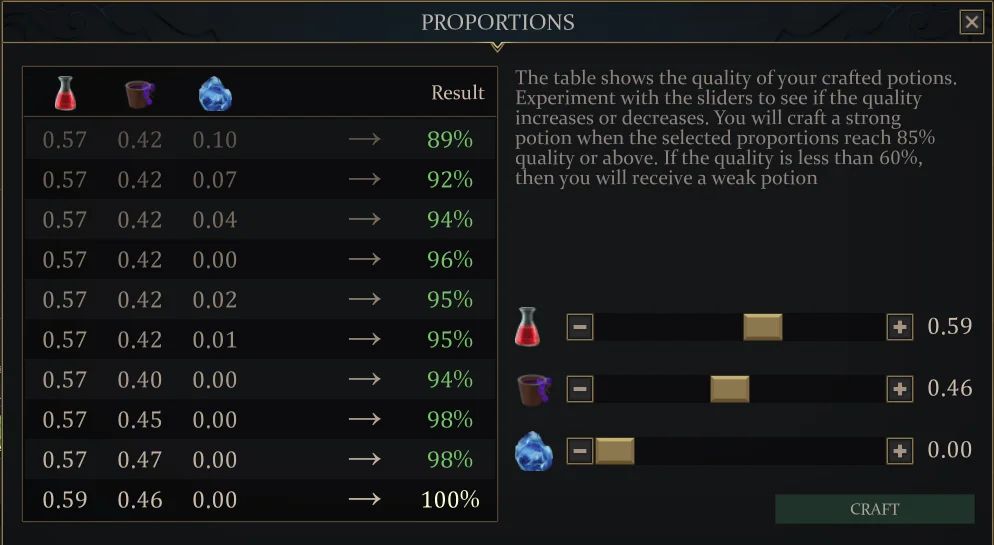The height and width of the screenshot is (545, 994).
Task: Click the blue crystal icon beside third slider
Action: click(x=533, y=451)
